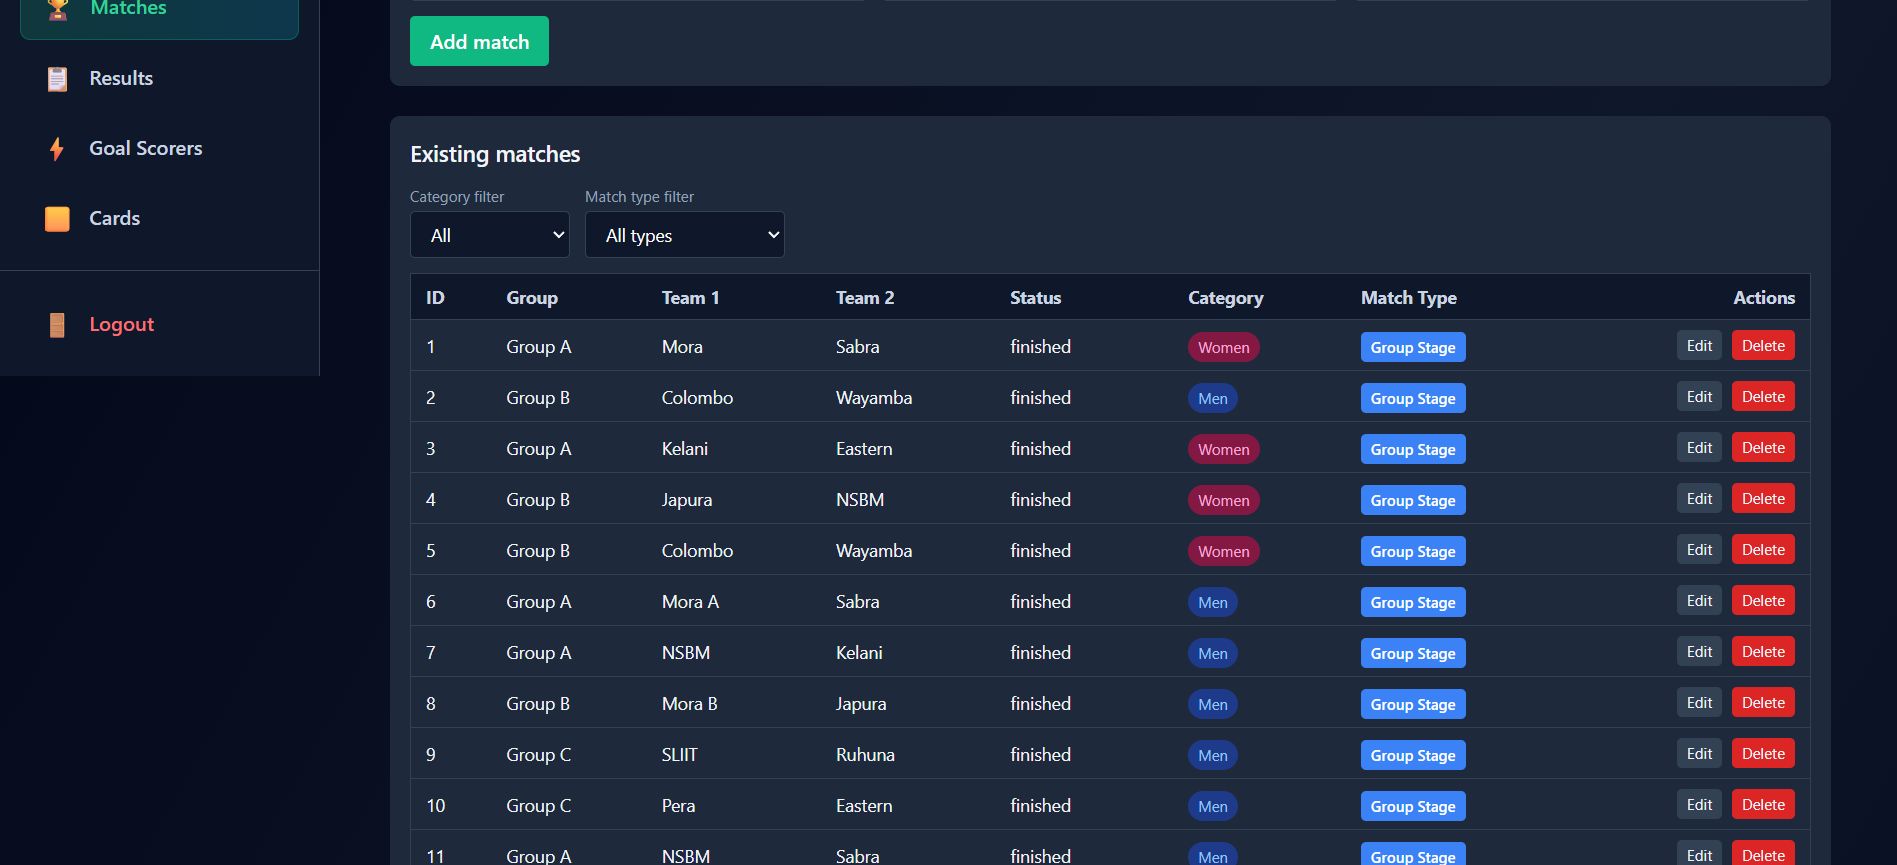Edit match 10 Pera vs Eastern
The width and height of the screenshot is (1897, 865).
click(1699, 805)
